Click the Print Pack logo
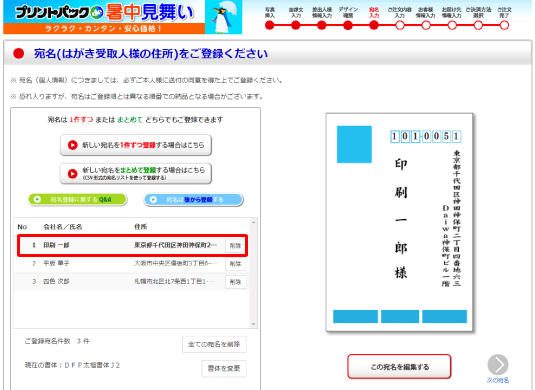Image resolution: width=535 pixels, height=390 pixels. [59, 12]
